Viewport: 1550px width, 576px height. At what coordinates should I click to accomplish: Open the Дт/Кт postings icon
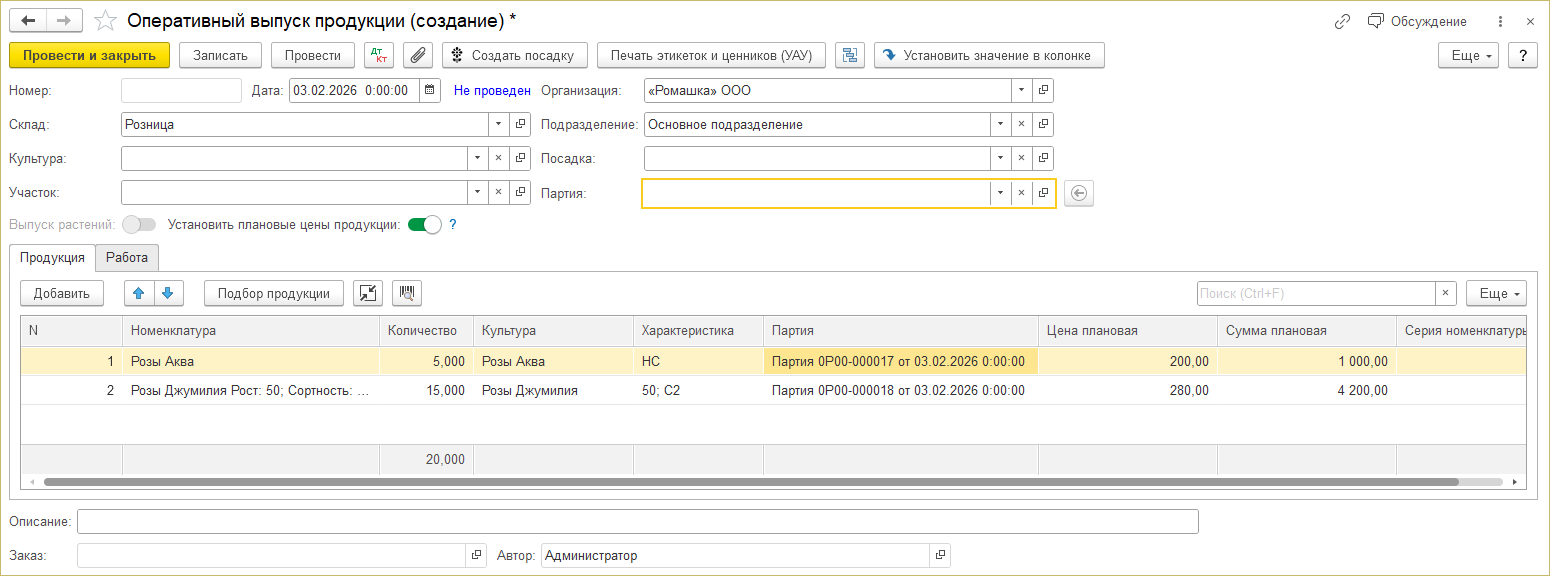coord(379,56)
